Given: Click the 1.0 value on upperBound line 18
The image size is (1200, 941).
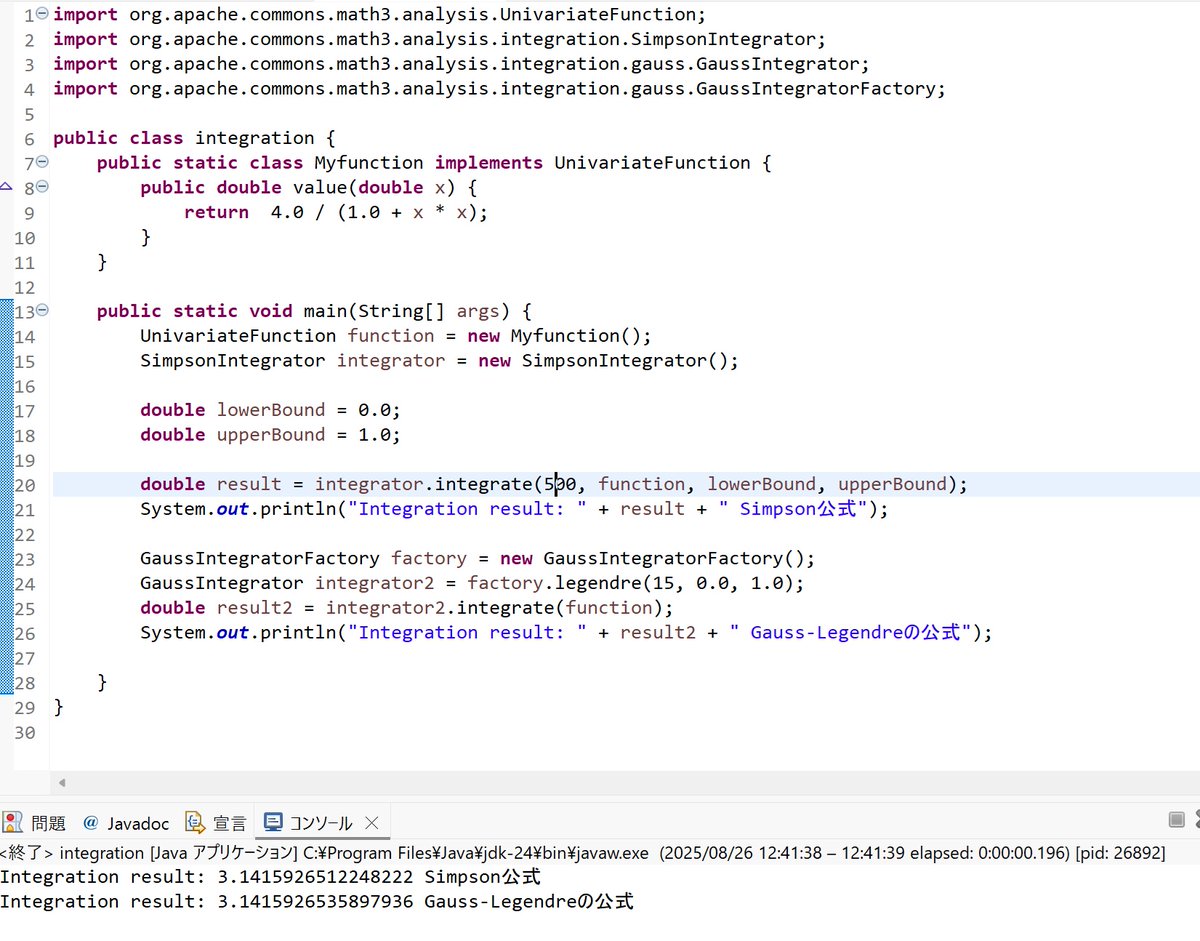Looking at the screenshot, I should coord(375,435).
